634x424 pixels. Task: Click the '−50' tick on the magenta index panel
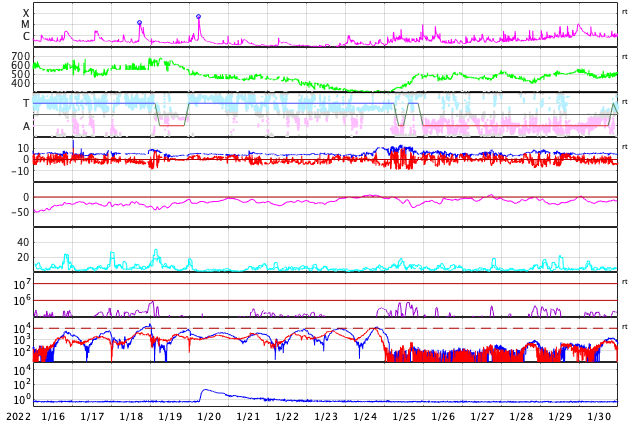pos(20,212)
